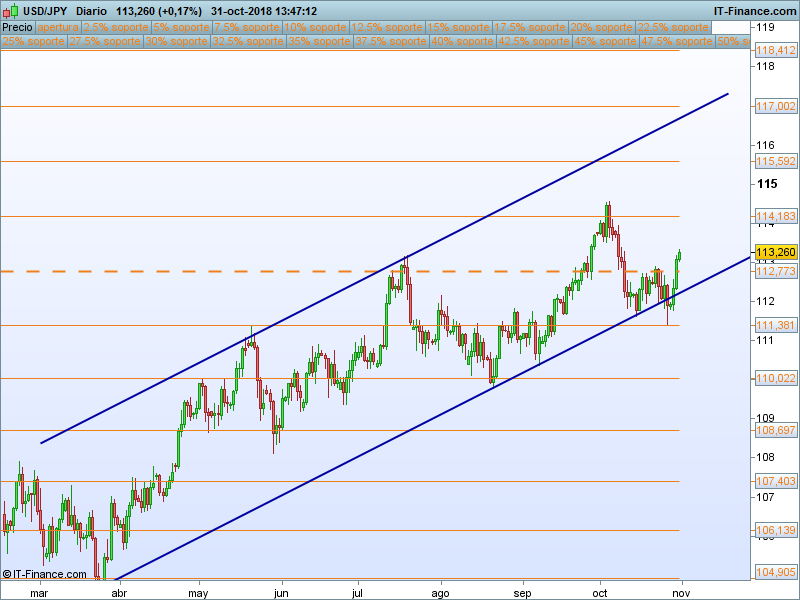Select the 110,022 support level tag
800x600 pixels.
click(775, 378)
